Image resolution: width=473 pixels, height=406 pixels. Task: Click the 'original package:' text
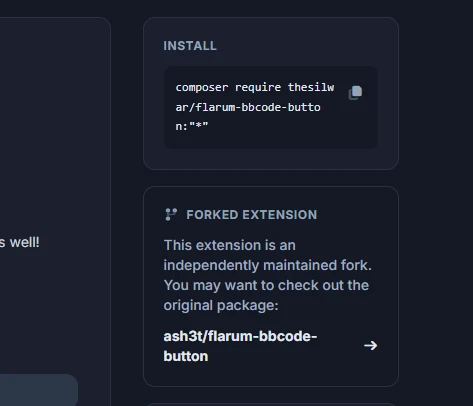[x=221, y=305]
